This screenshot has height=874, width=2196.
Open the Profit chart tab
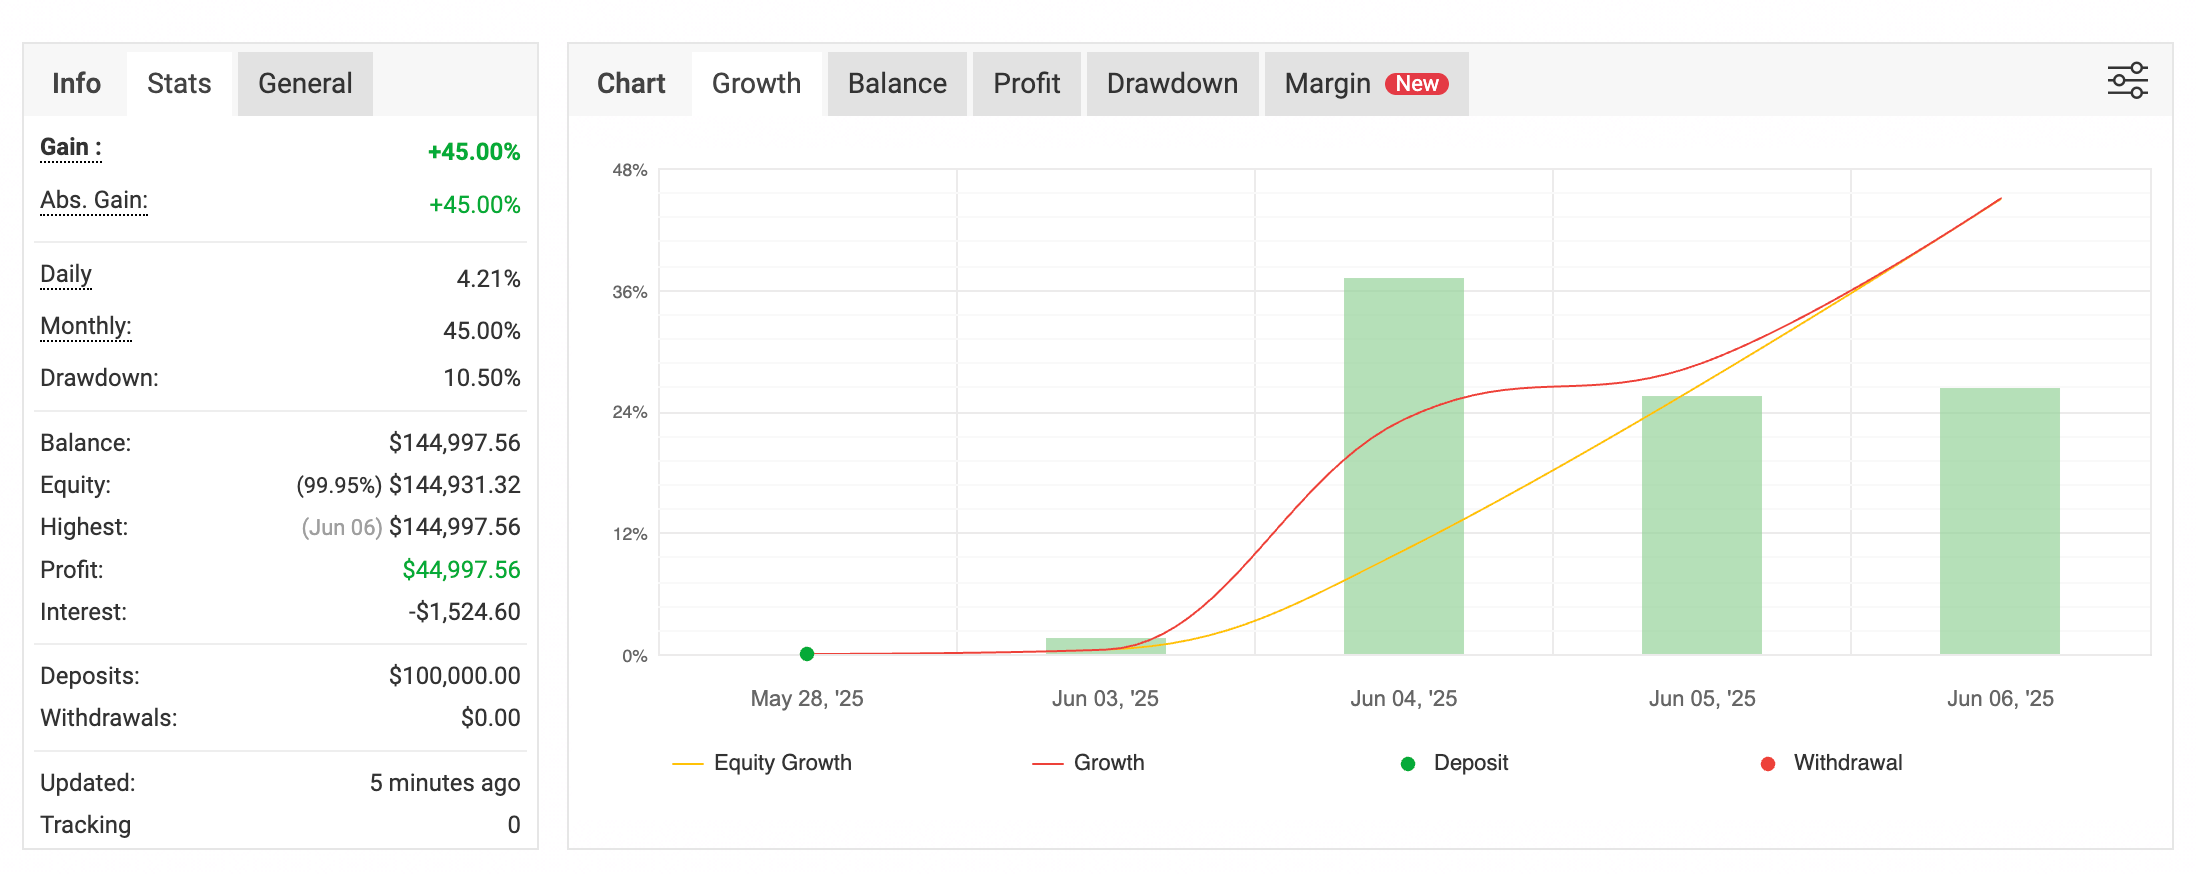pos(1026,84)
